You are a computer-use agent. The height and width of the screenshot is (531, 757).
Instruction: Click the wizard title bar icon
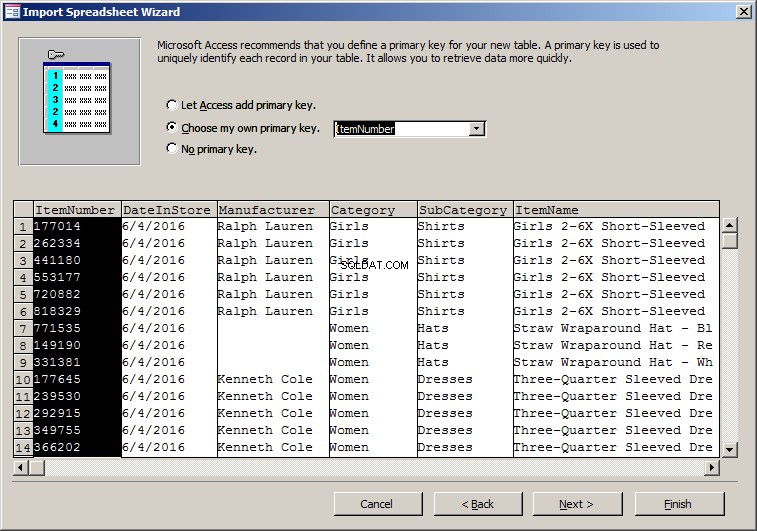(x=12, y=12)
